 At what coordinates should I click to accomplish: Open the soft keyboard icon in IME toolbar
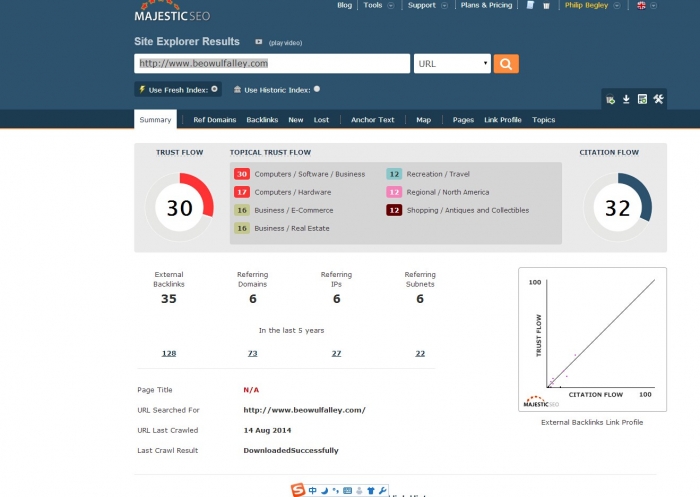[347, 490]
